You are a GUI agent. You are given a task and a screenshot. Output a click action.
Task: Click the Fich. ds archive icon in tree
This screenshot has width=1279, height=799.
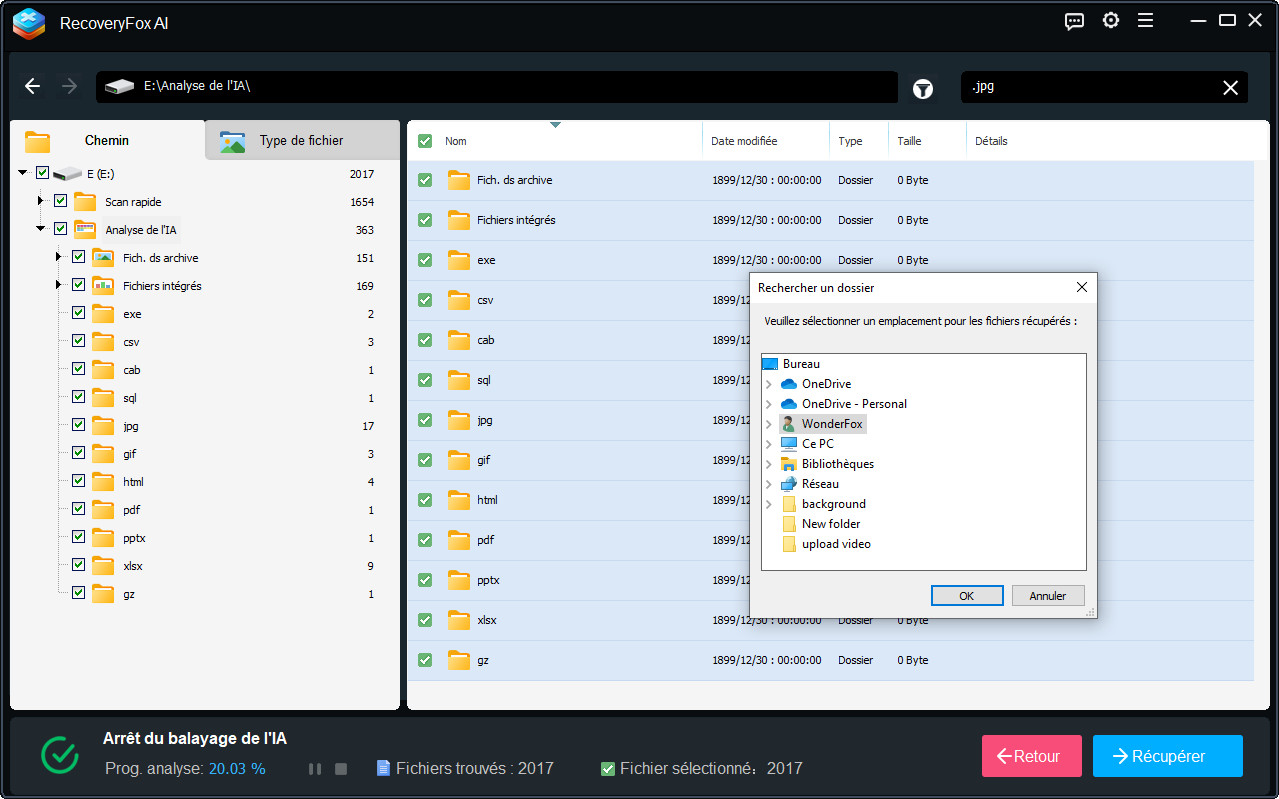point(103,258)
